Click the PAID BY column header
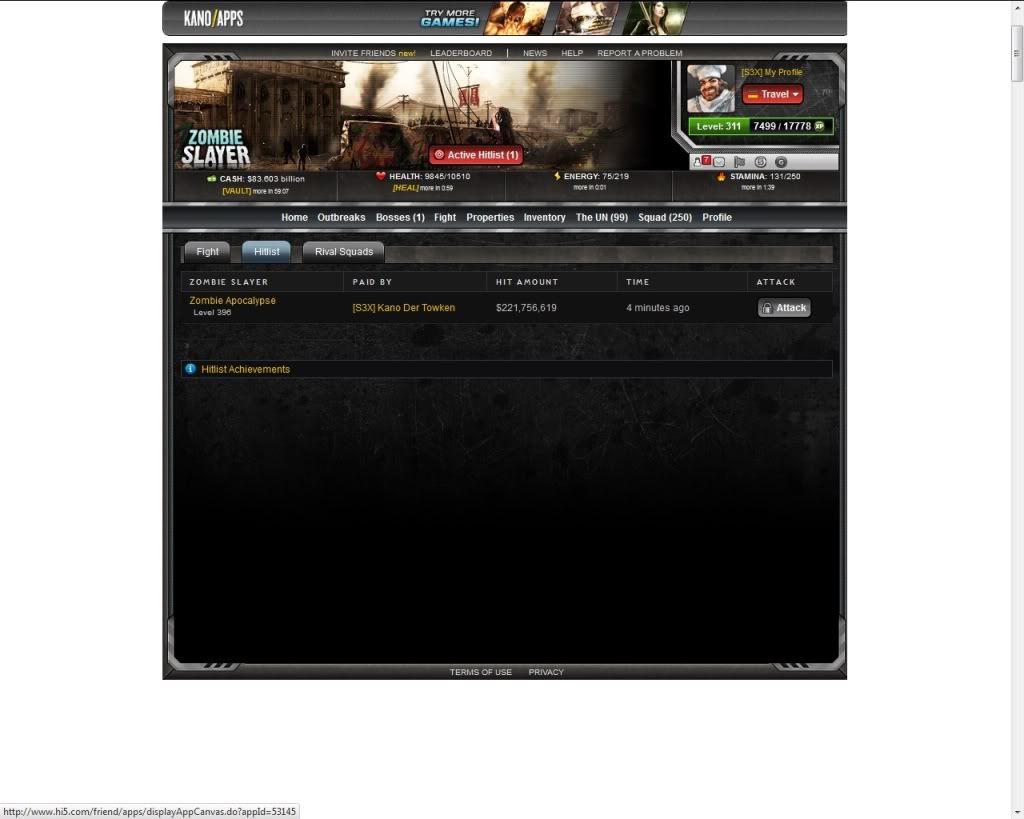1024x819 pixels. [372, 282]
